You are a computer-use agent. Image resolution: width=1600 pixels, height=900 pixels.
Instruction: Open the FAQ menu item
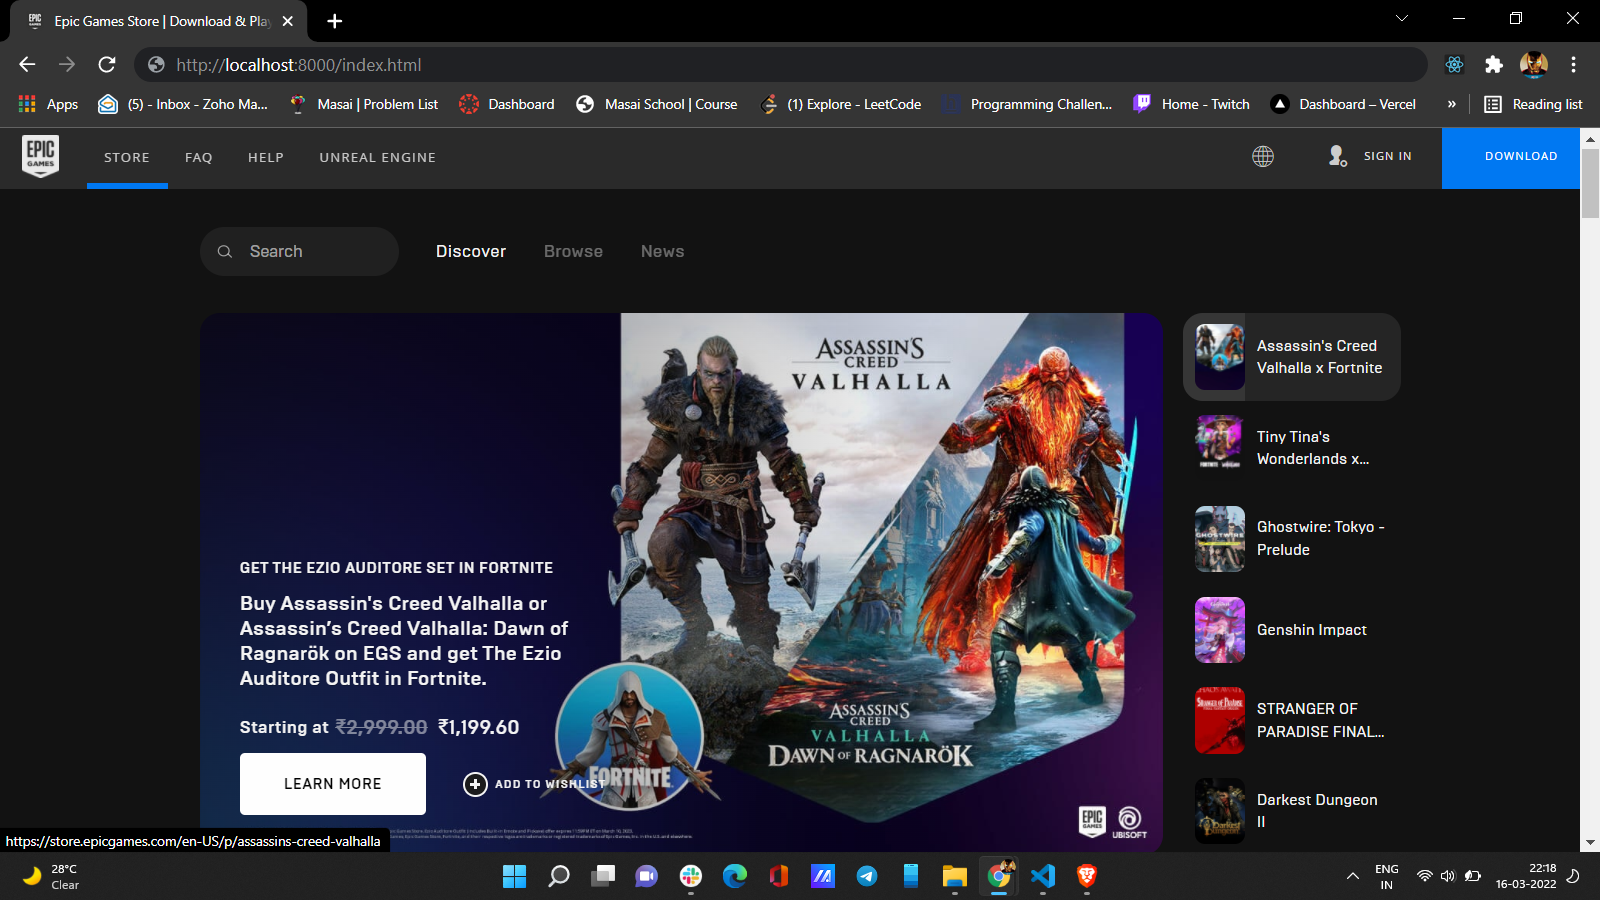click(x=198, y=157)
